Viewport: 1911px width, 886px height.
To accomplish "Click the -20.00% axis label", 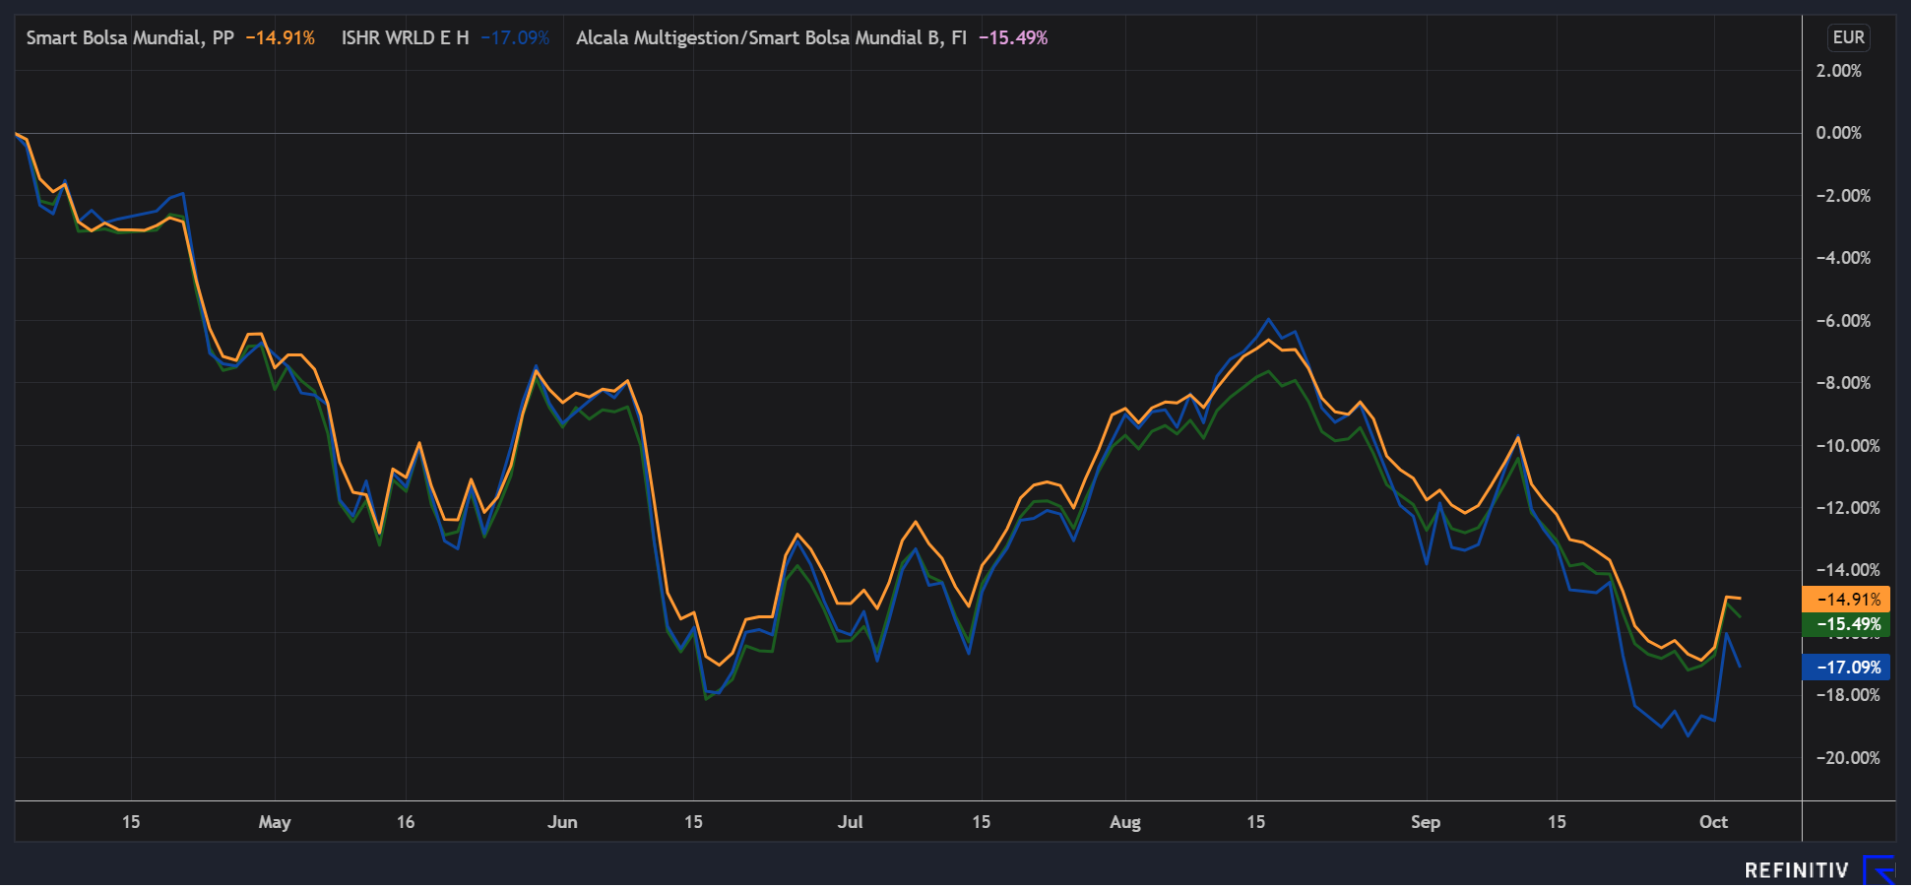I will 1847,758.
